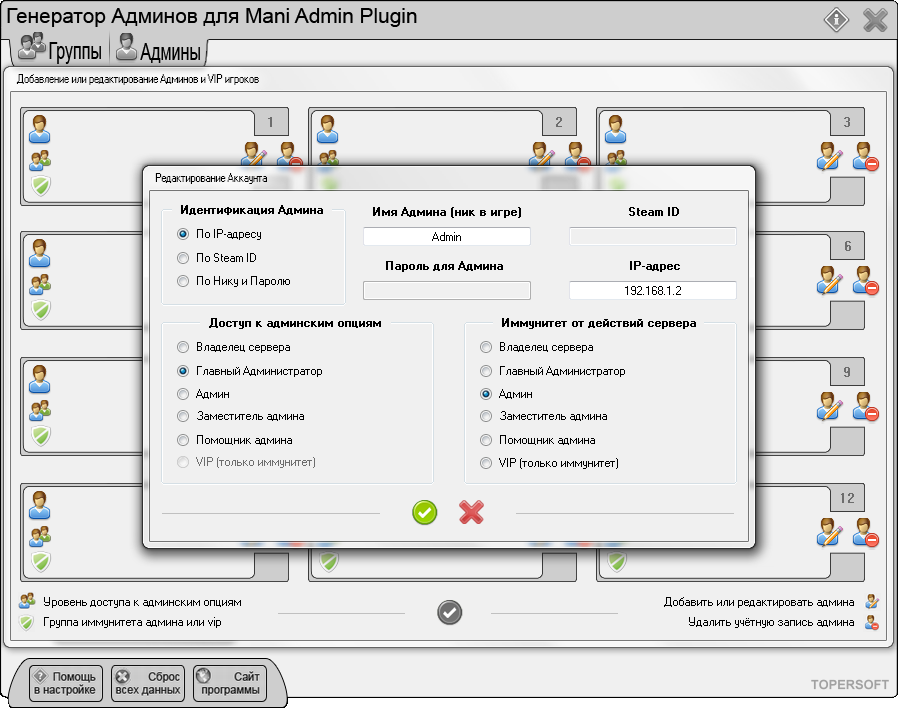Set immunity to Главный Администратор
The image size is (898, 708).
553,371
